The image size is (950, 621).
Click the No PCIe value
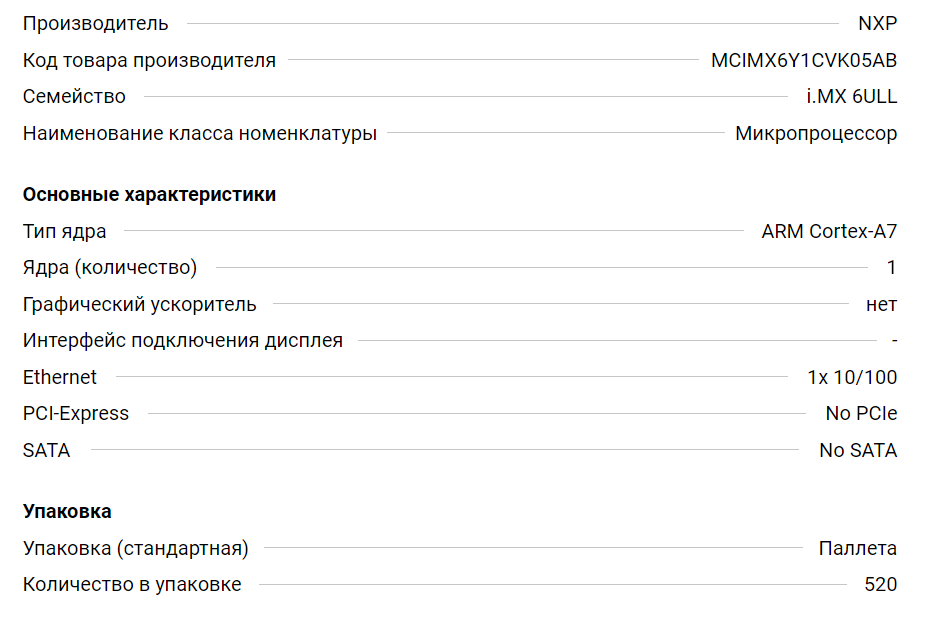861,414
